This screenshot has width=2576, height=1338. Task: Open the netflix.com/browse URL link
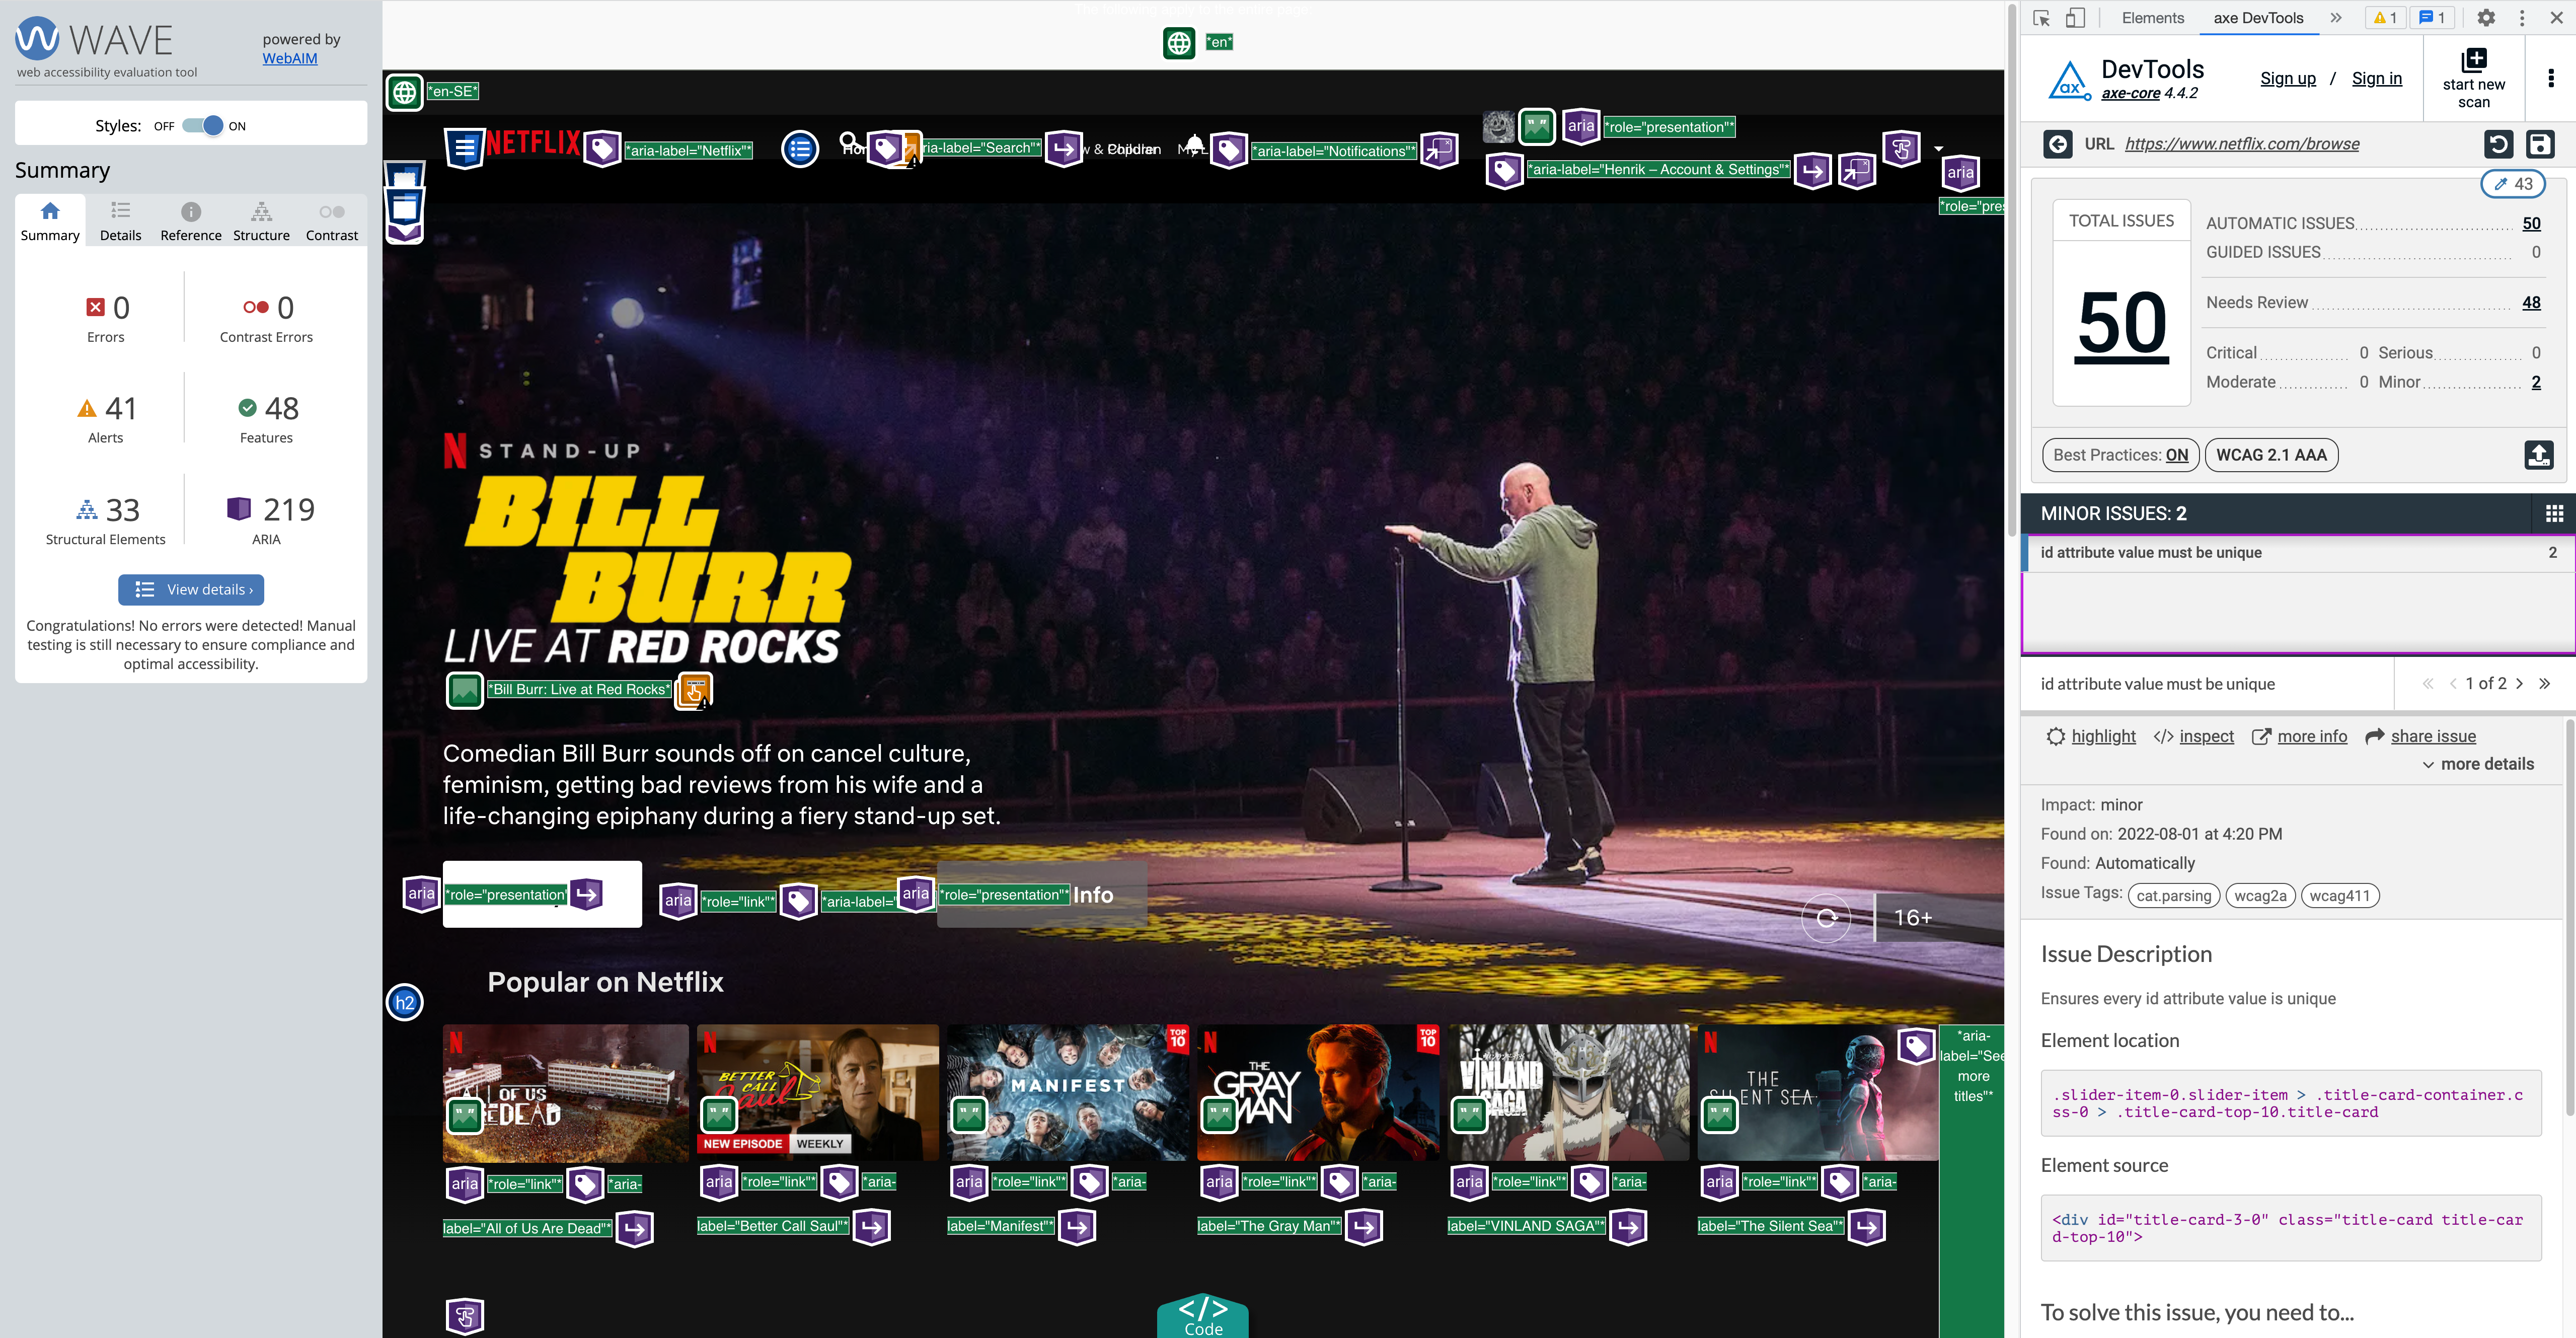2241,144
